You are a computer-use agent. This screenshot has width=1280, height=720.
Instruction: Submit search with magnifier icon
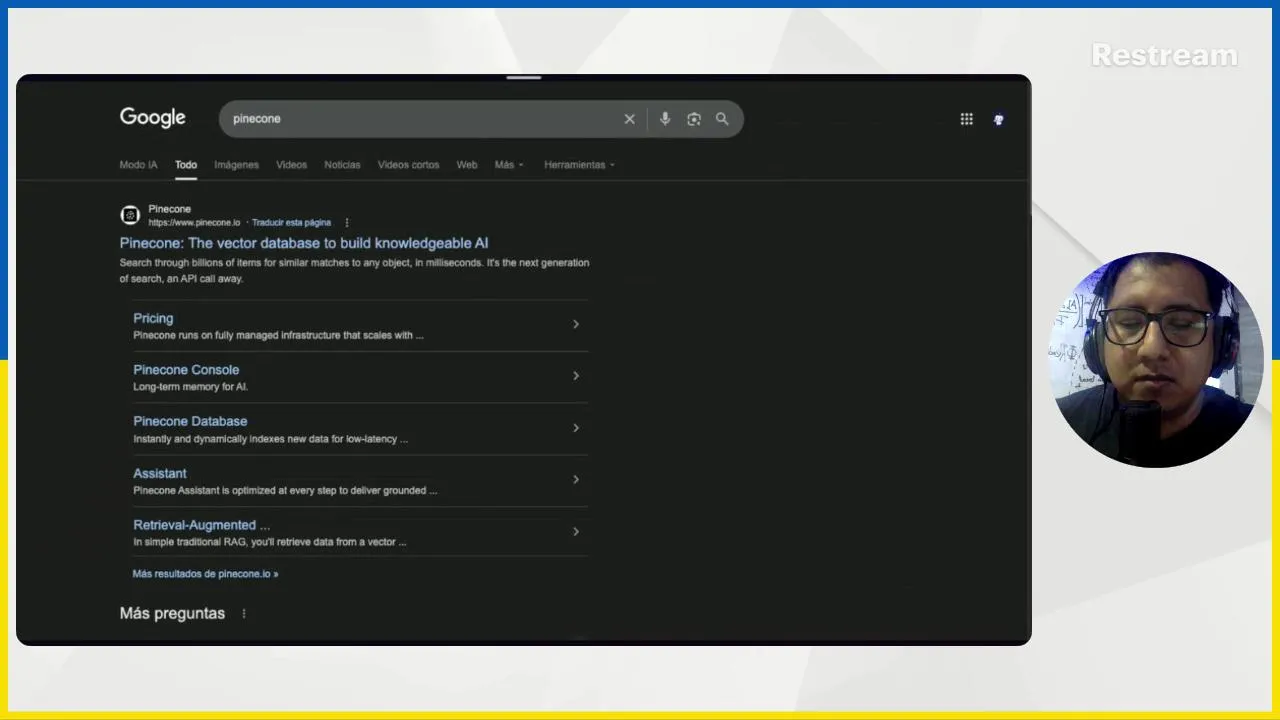tap(722, 119)
